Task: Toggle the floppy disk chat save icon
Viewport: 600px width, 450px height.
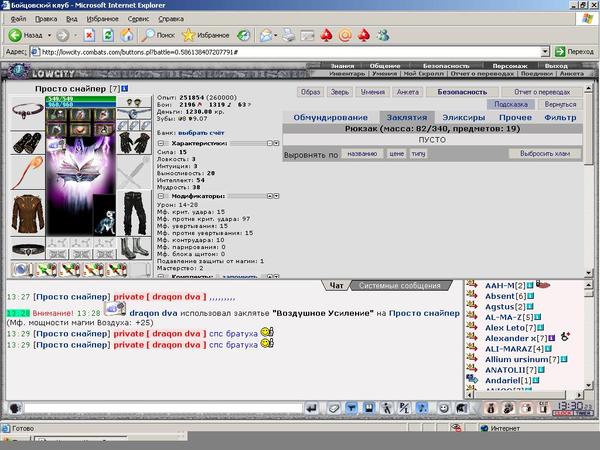Action: click(368, 408)
